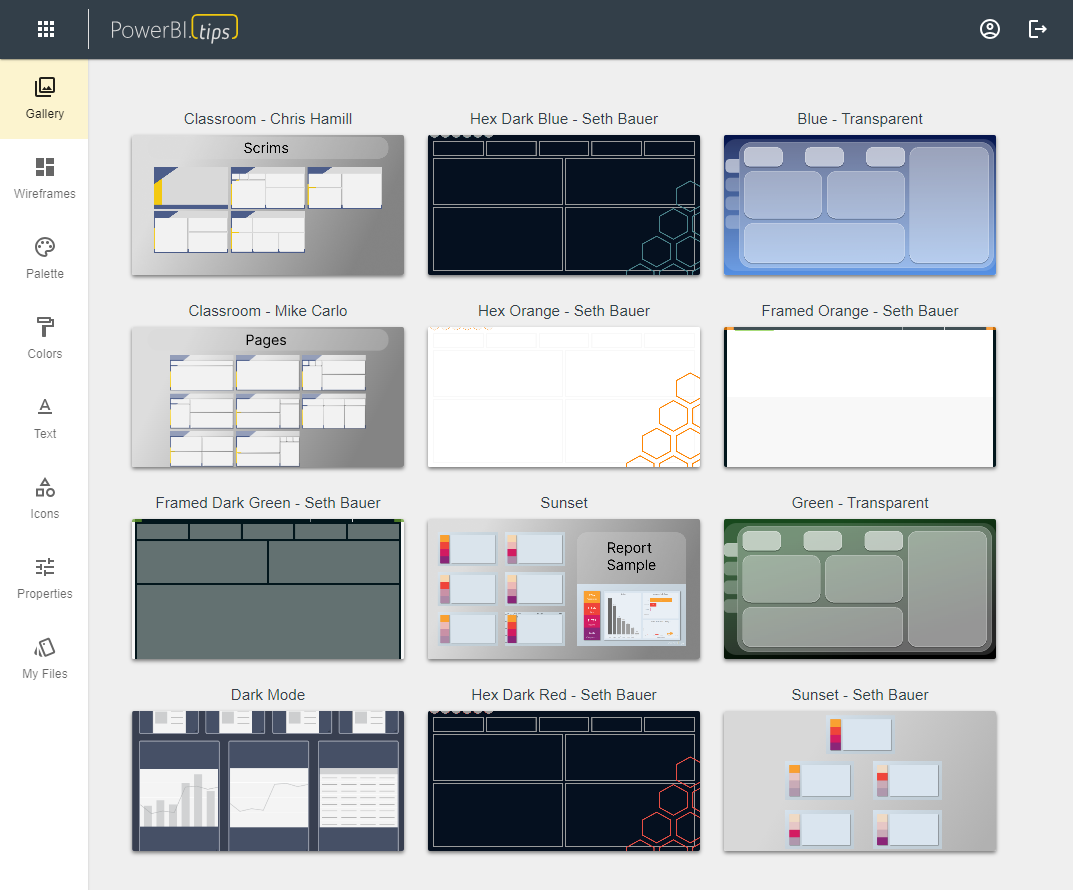Click the apps grid icon in the header
The image size is (1073, 890).
[x=46, y=29]
